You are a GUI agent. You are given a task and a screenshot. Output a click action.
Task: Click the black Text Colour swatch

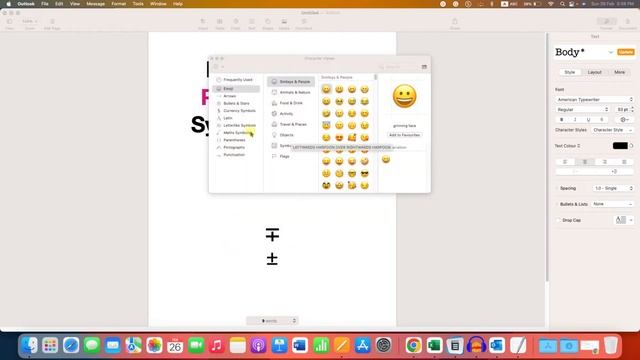(620, 146)
